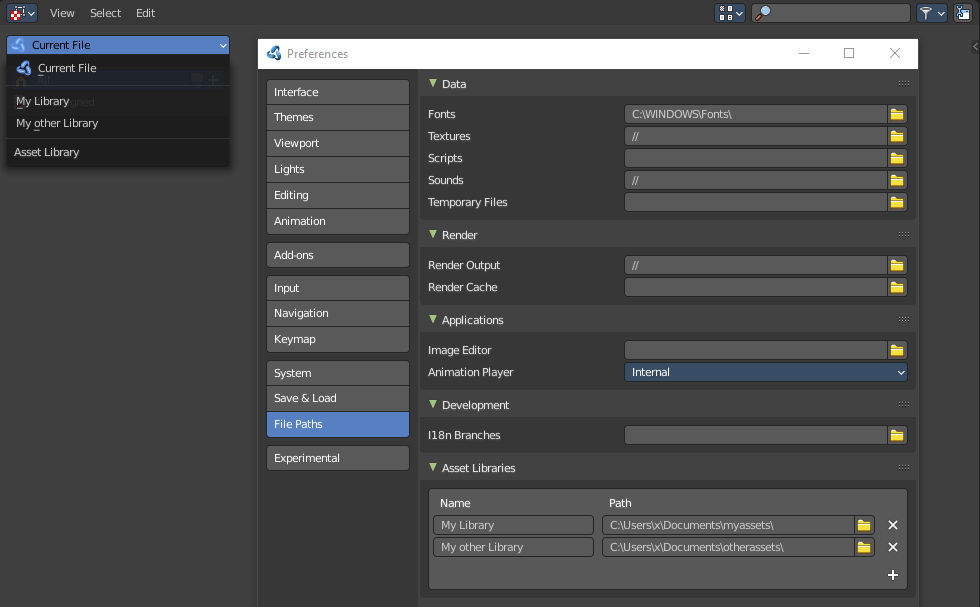Open the display mode thumbnails dropdown

pos(729,13)
